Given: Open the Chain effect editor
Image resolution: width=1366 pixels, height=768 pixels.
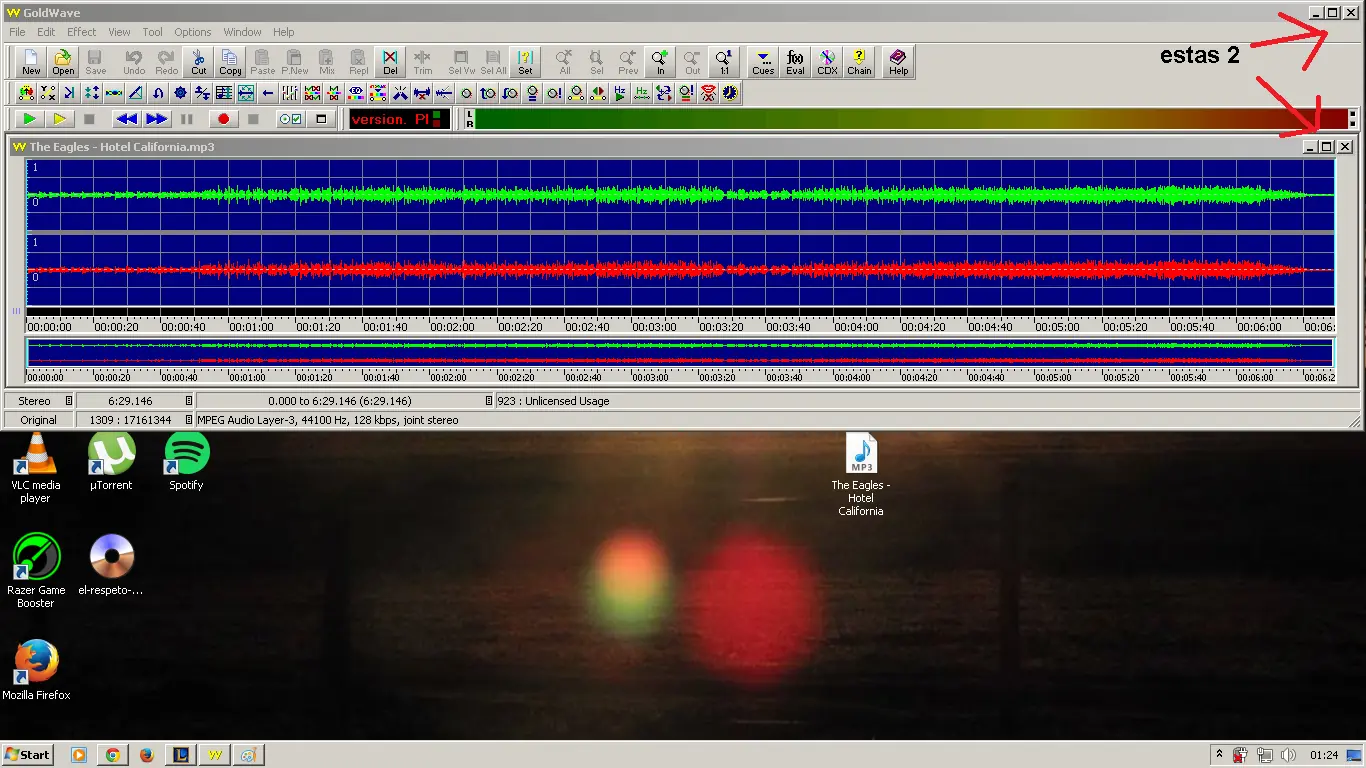Looking at the screenshot, I should pyautogui.click(x=859, y=62).
